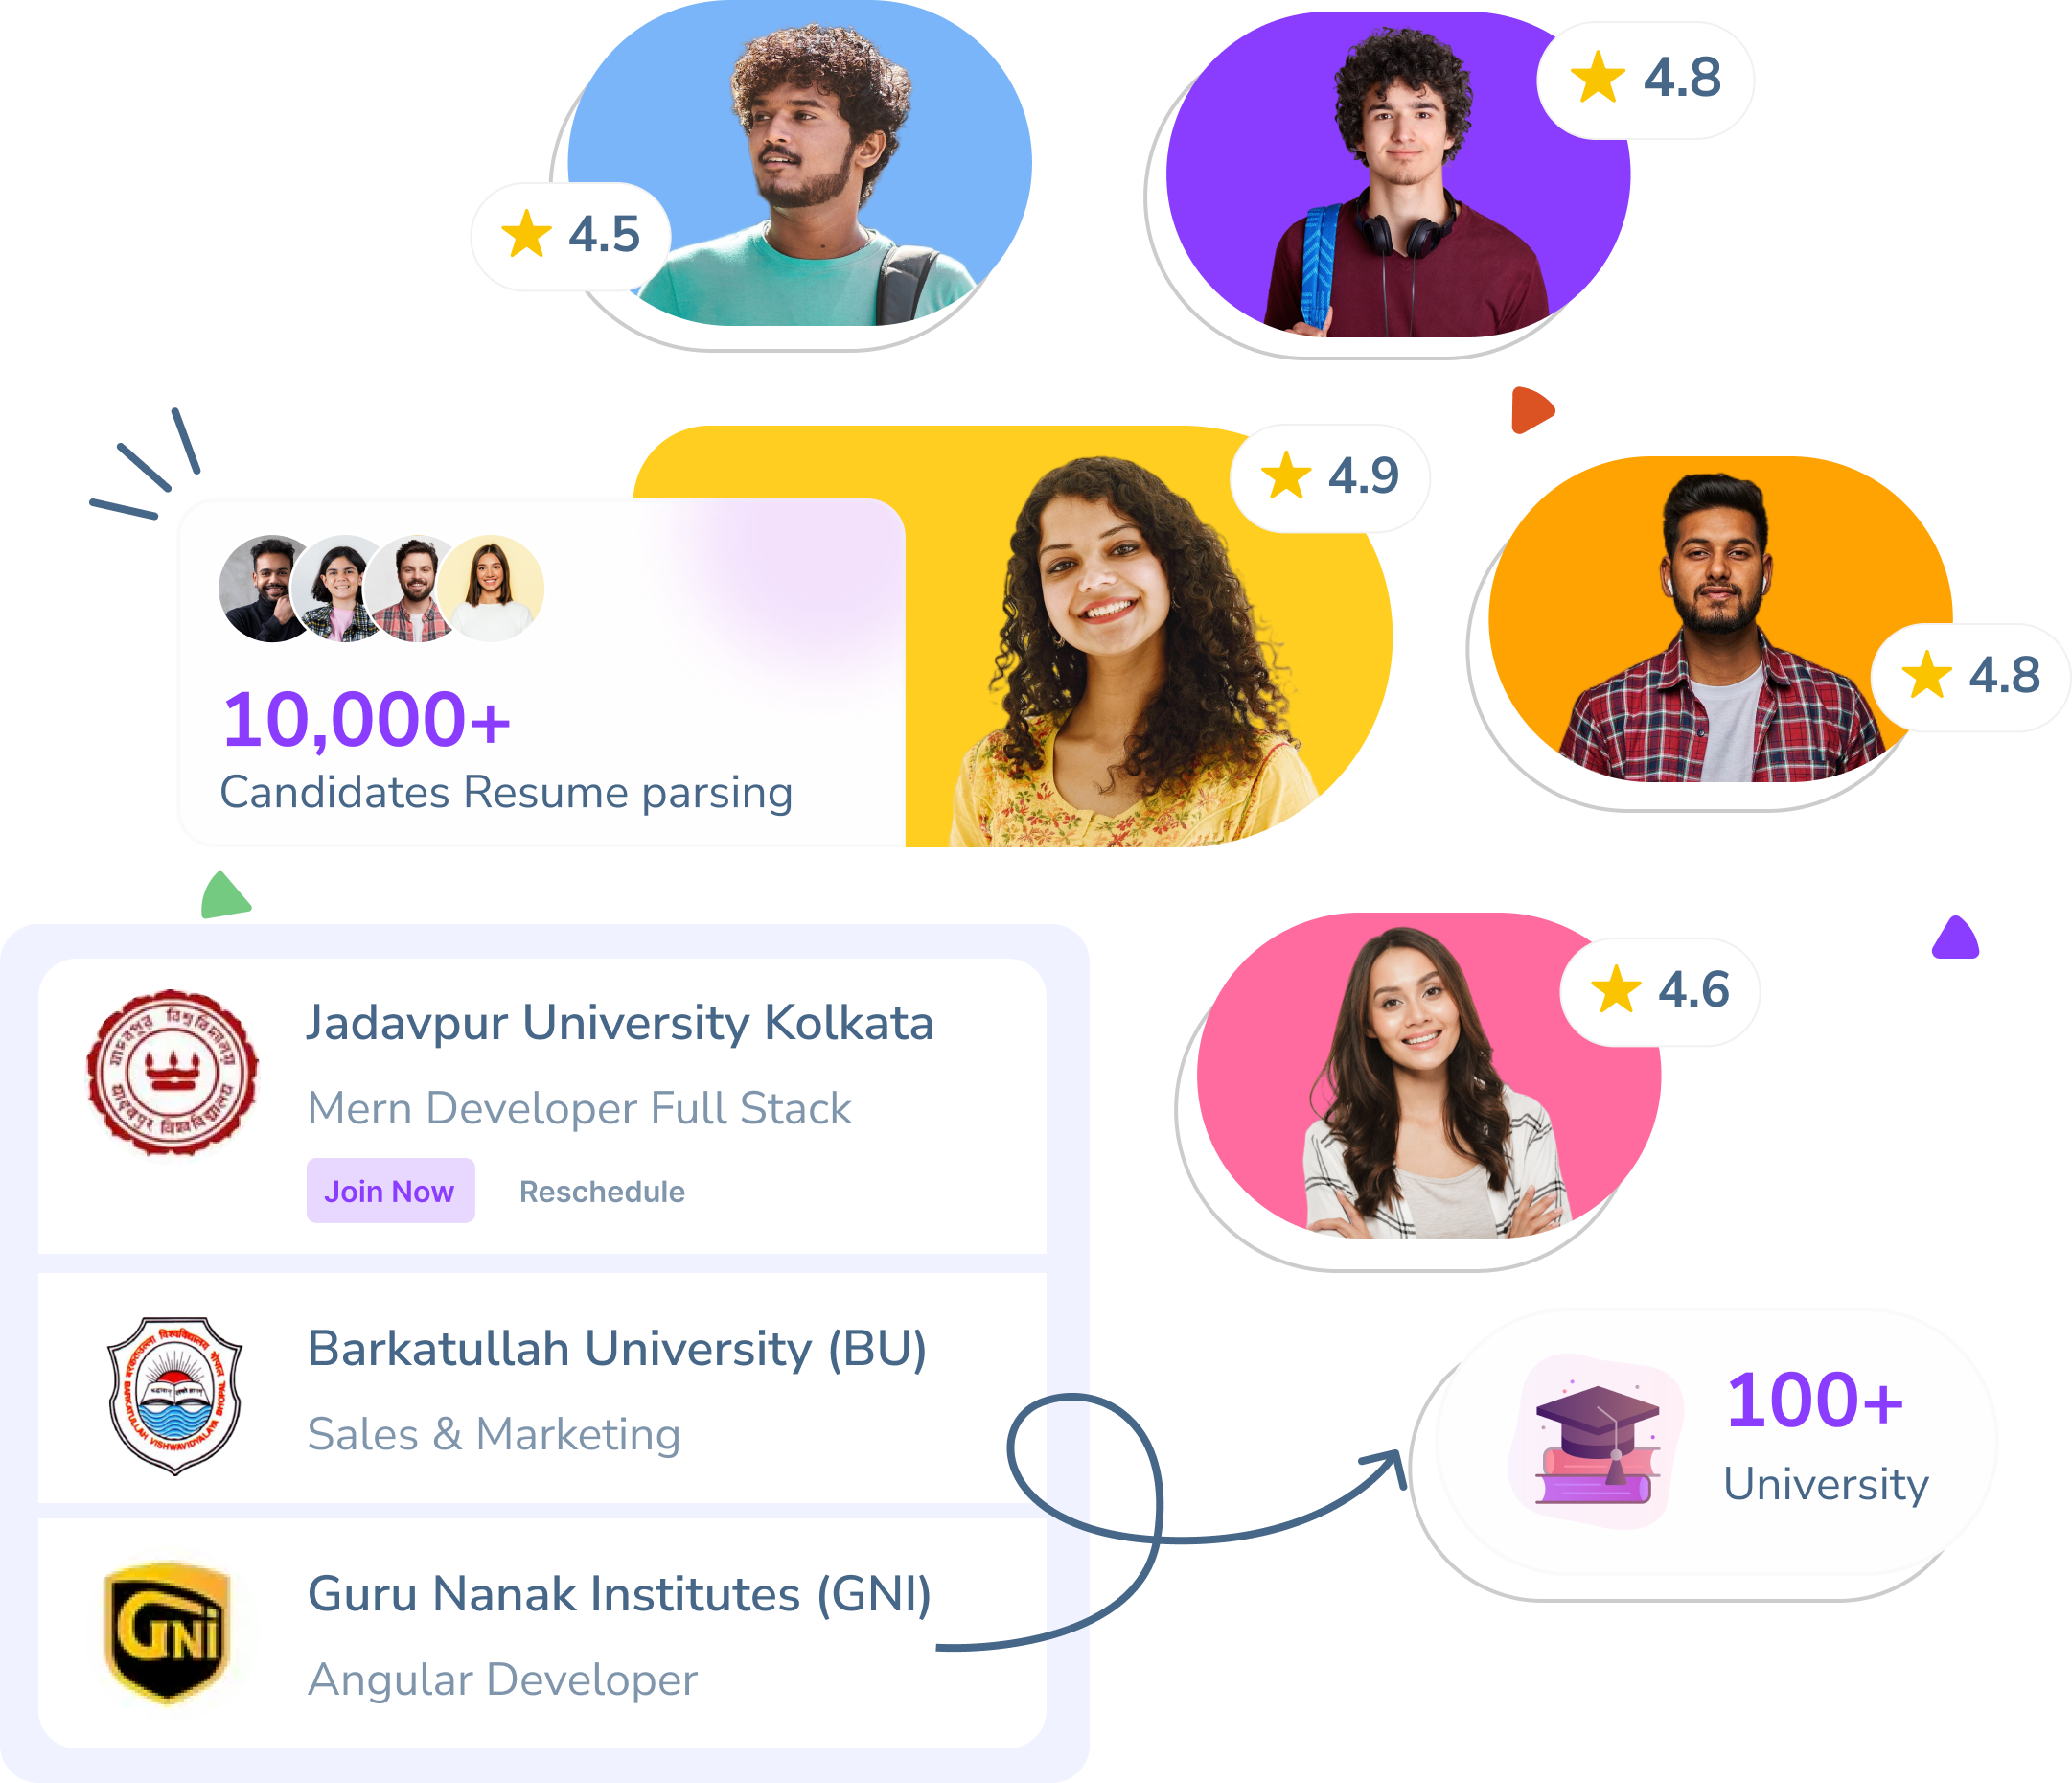Click the purple triangle decoration

pos(1956,938)
